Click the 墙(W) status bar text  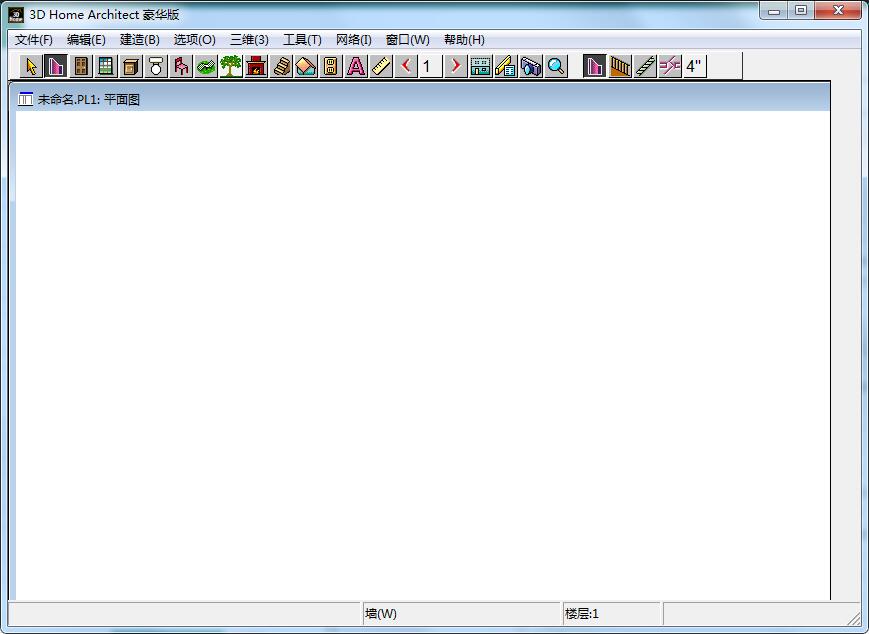(381, 613)
